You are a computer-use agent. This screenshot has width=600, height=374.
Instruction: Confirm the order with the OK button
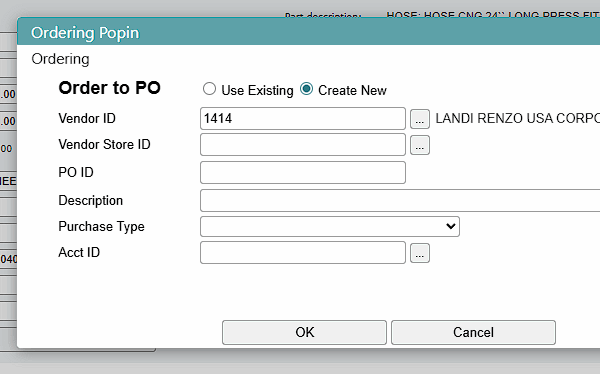click(304, 332)
